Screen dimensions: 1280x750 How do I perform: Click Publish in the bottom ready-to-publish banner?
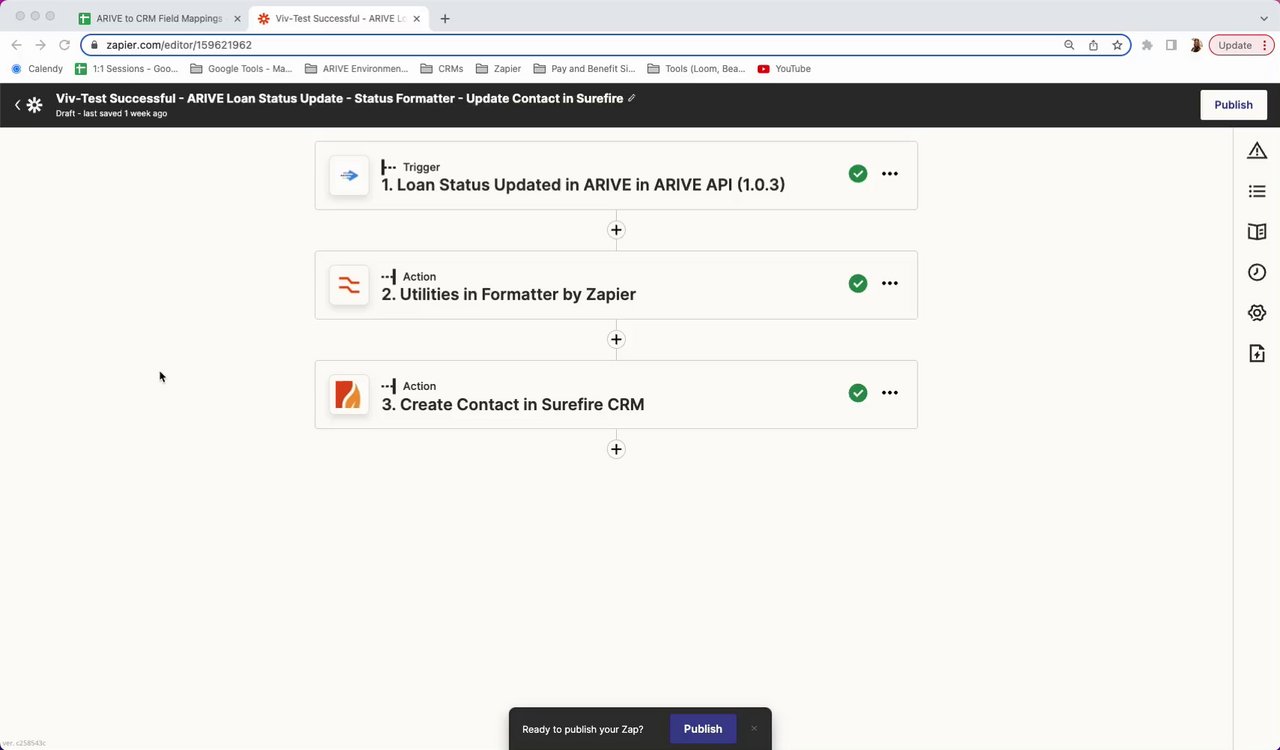click(x=703, y=729)
